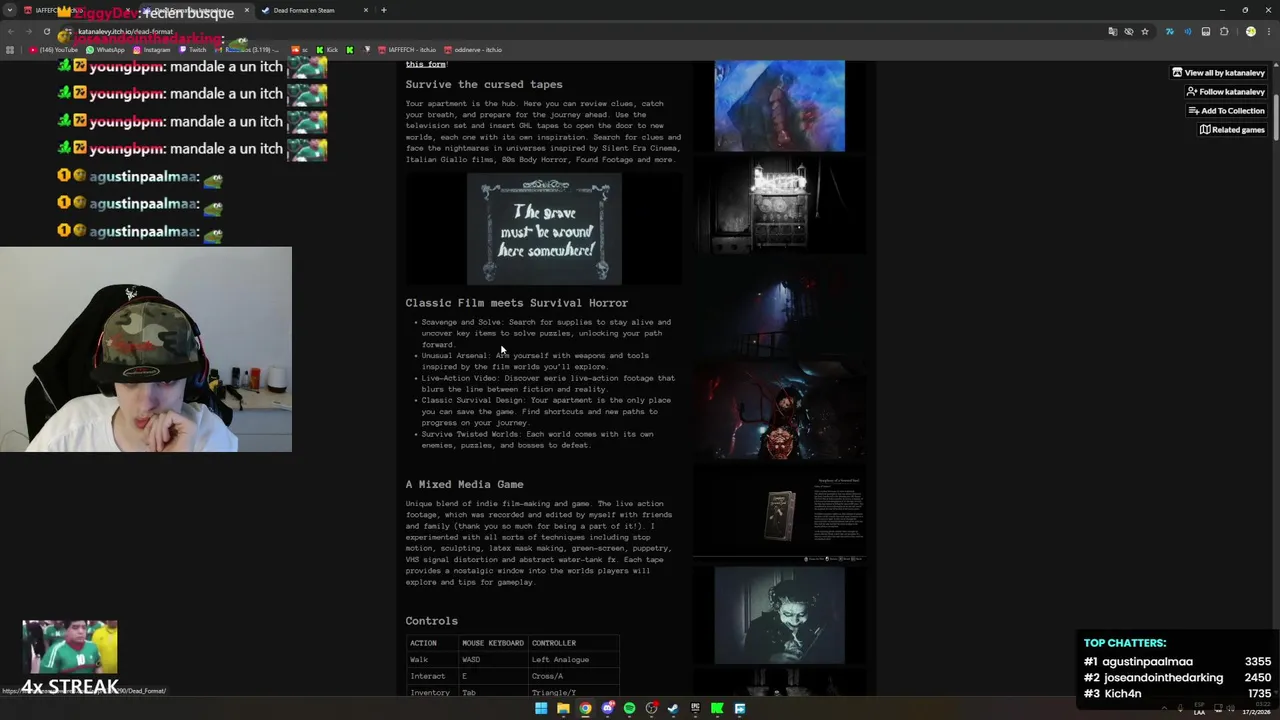Screen dimensions: 1280x720
Task: Open the Kick app in the taskbar
Action: click(x=717, y=708)
